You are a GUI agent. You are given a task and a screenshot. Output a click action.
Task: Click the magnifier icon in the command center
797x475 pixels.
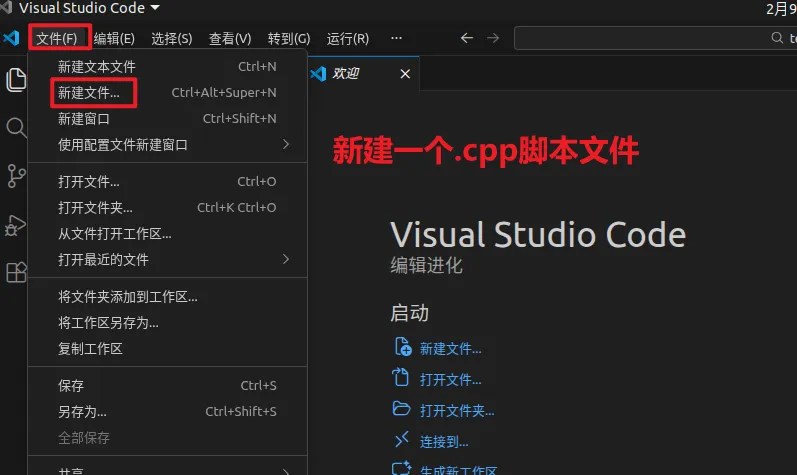click(777, 38)
